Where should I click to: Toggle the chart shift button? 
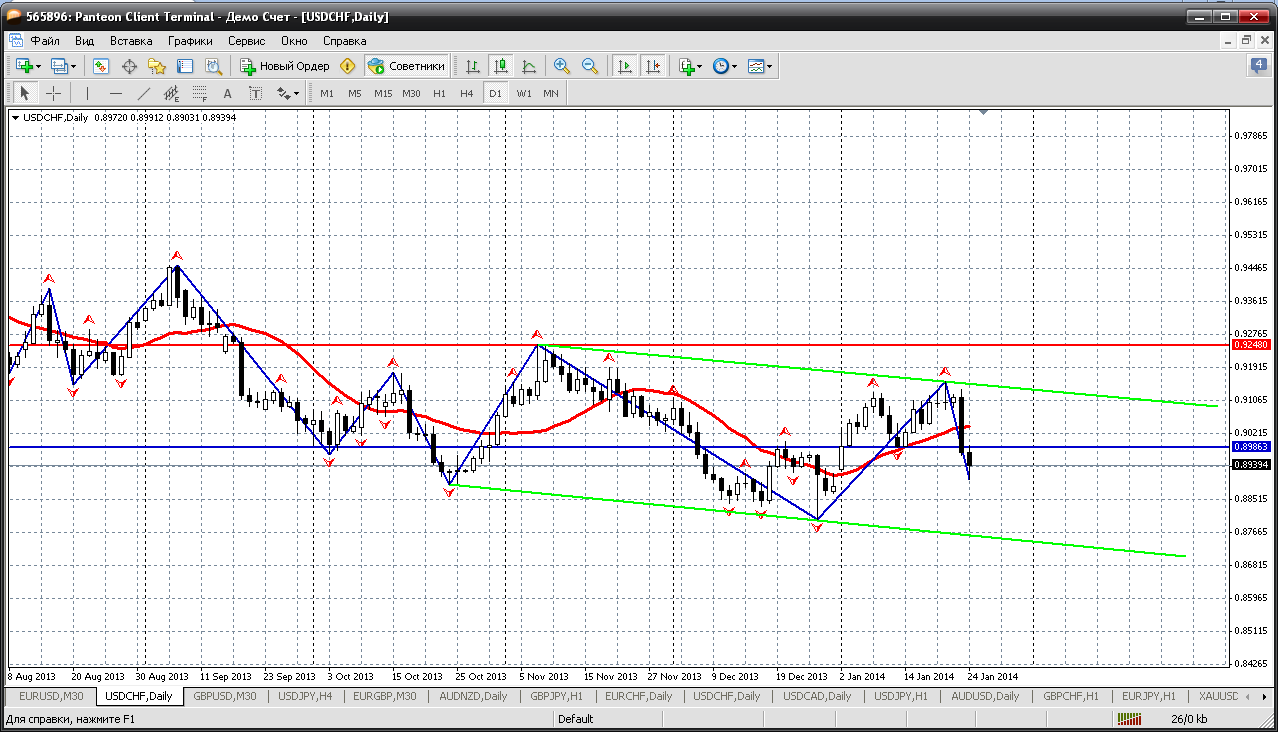(x=652, y=66)
